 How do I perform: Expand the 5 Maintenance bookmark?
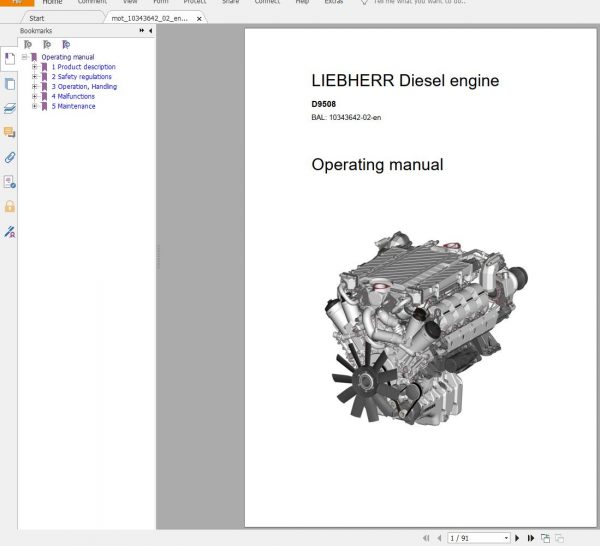34,106
